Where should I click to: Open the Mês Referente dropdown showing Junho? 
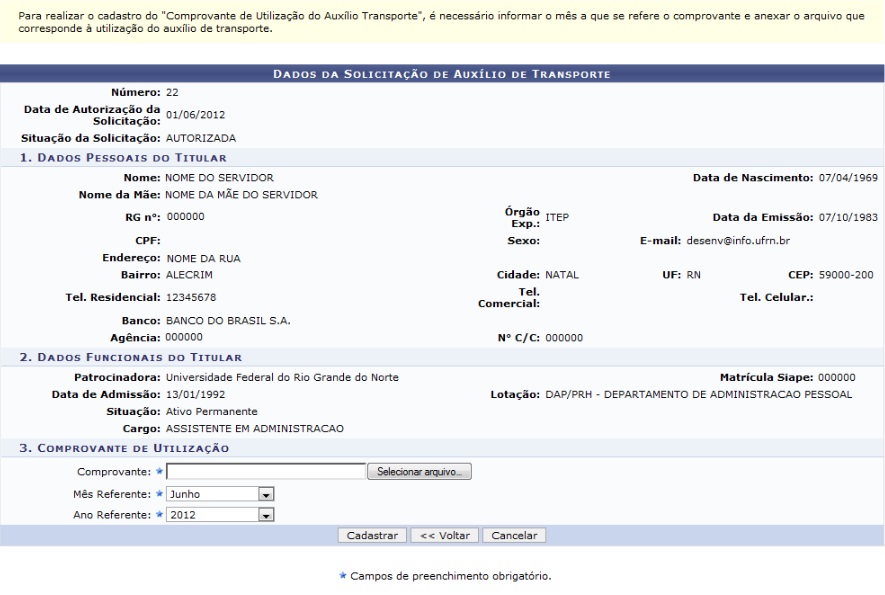(x=220, y=493)
